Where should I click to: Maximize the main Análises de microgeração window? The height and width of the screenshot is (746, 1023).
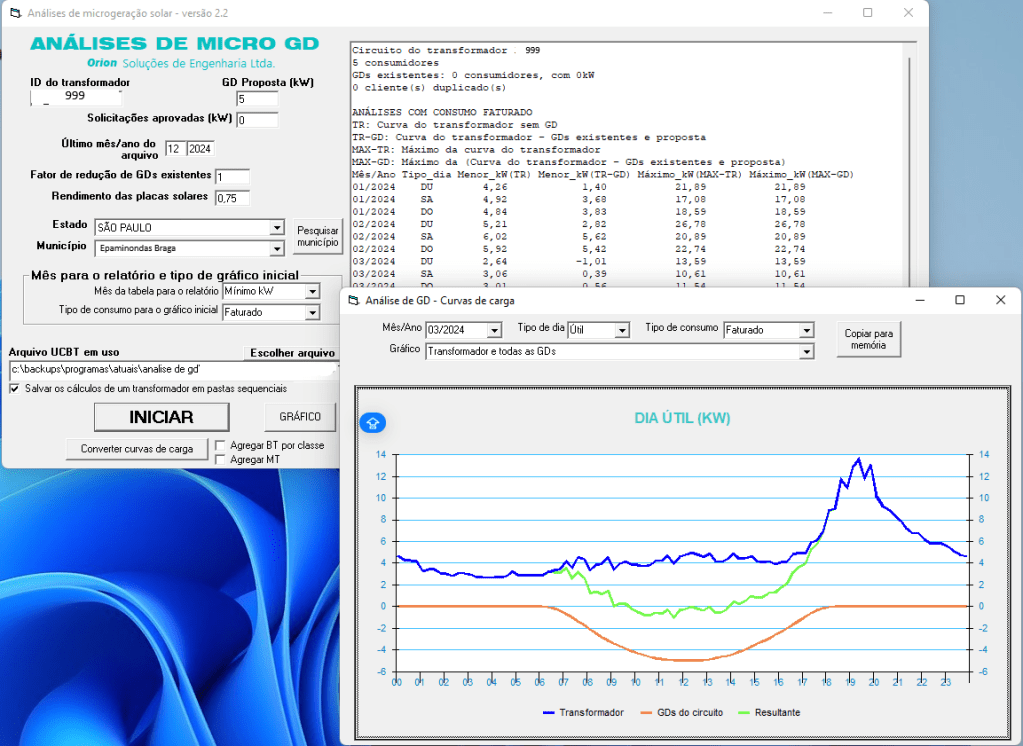tap(867, 13)
